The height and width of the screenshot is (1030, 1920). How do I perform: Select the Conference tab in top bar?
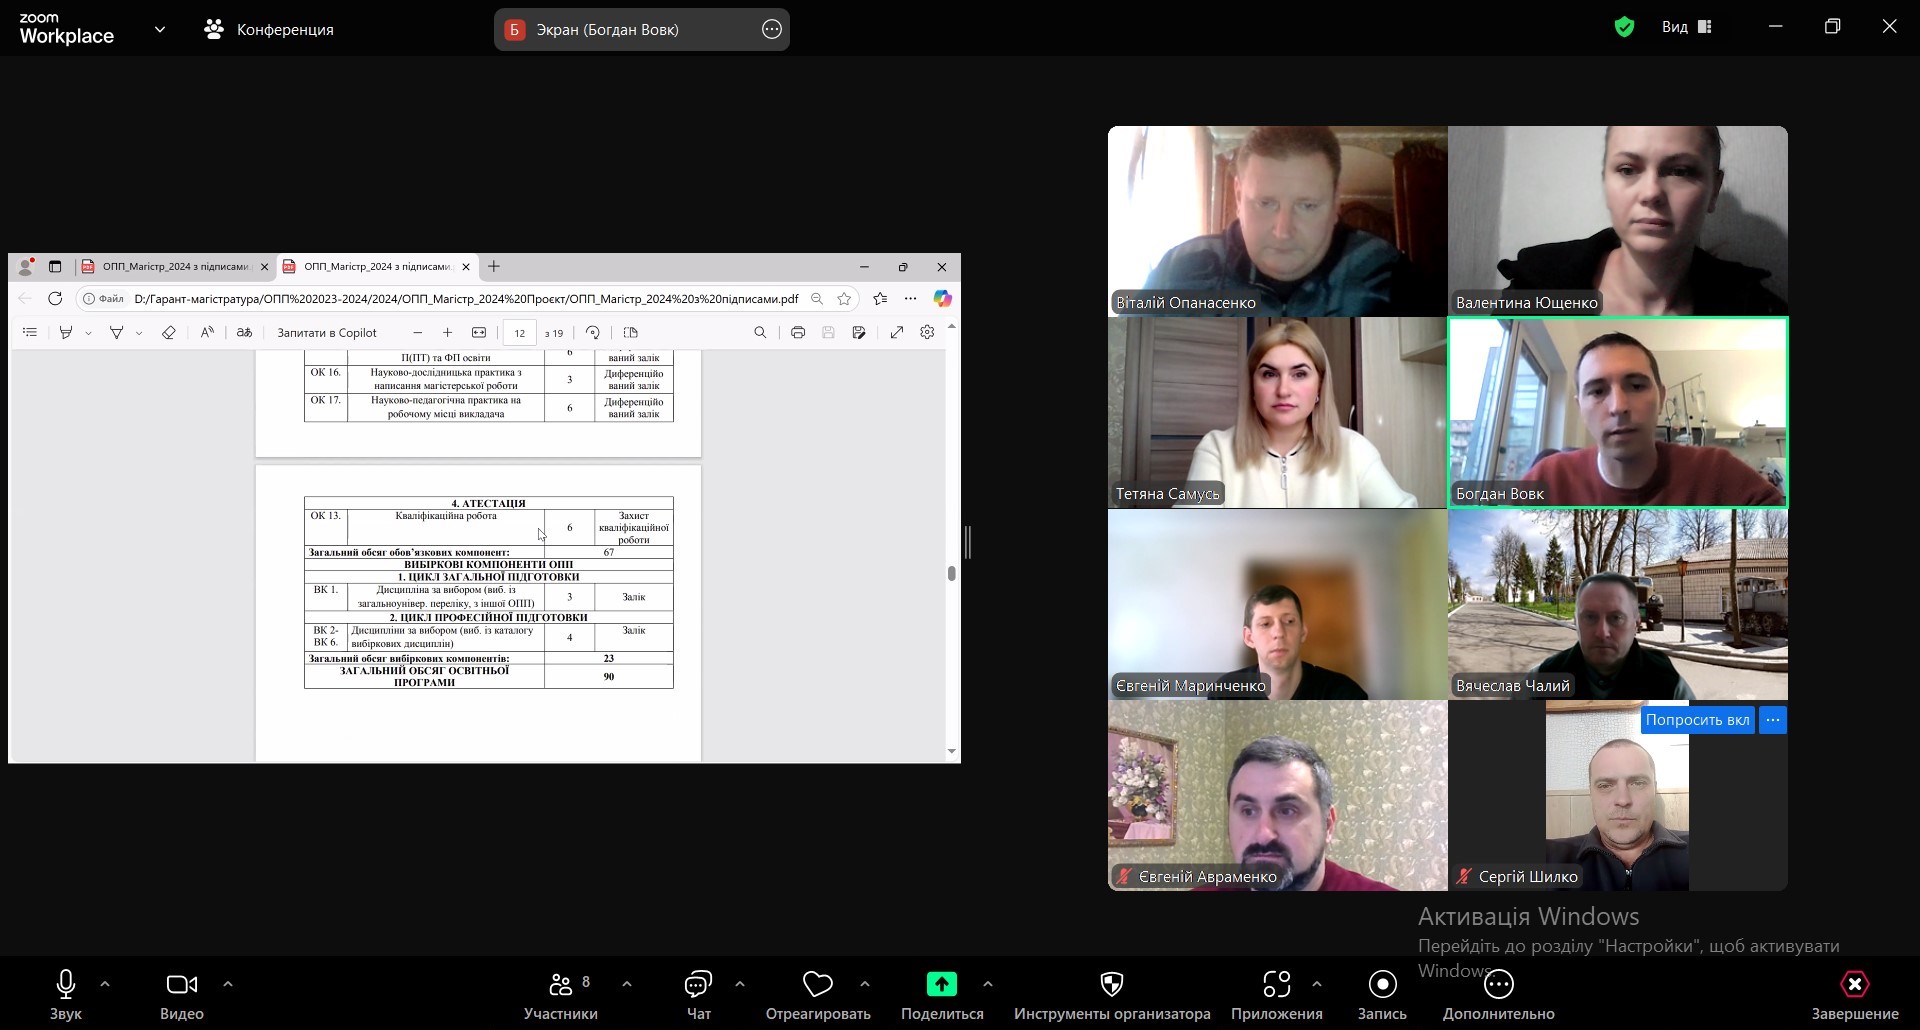click(269, 30)
